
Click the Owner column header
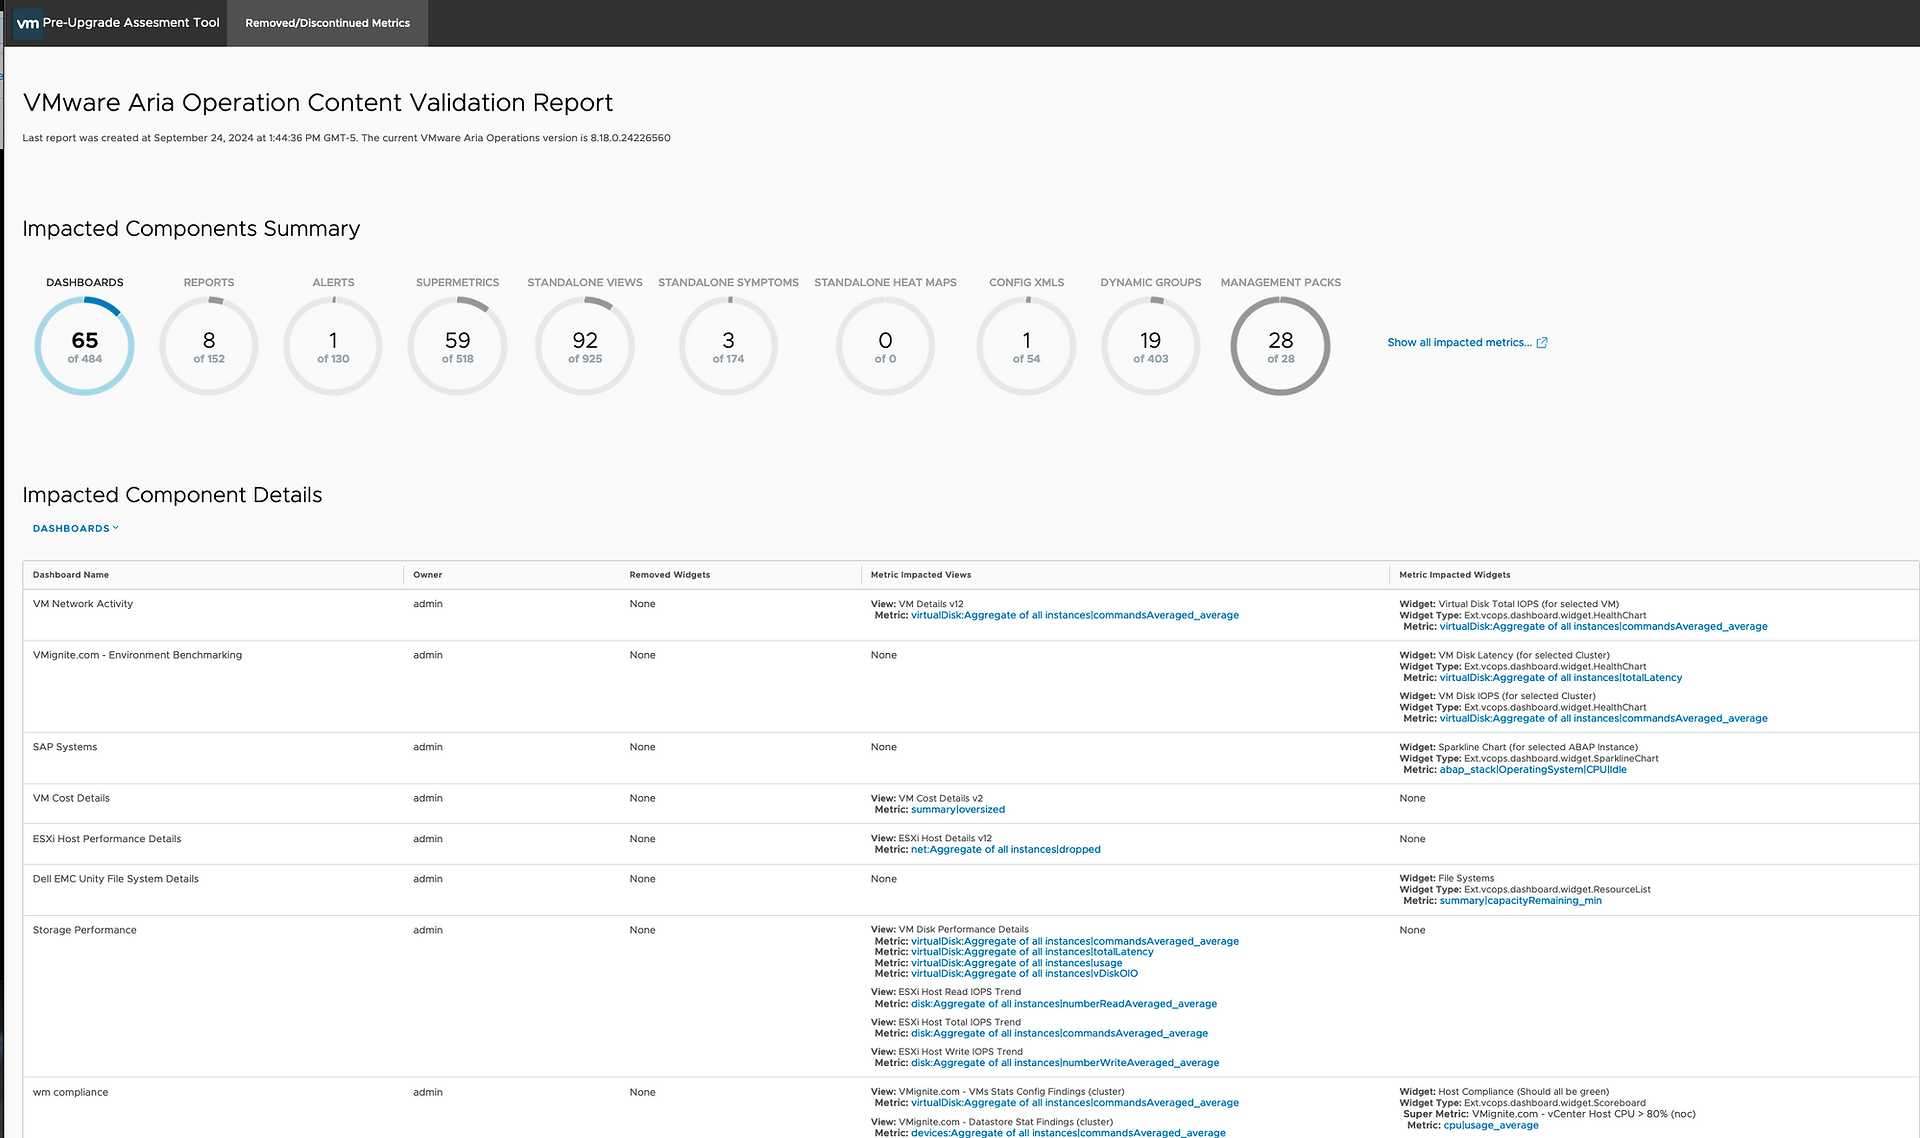[x=428, y=575]
